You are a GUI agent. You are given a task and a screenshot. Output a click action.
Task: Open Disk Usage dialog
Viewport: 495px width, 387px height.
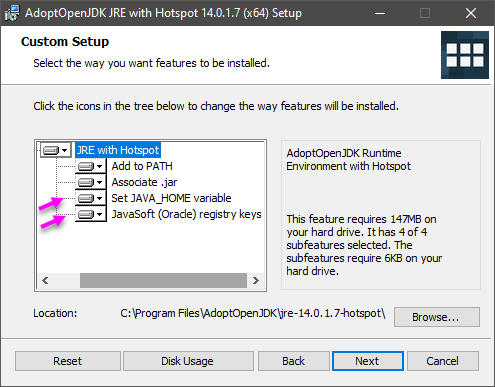(x=188, y=361)
